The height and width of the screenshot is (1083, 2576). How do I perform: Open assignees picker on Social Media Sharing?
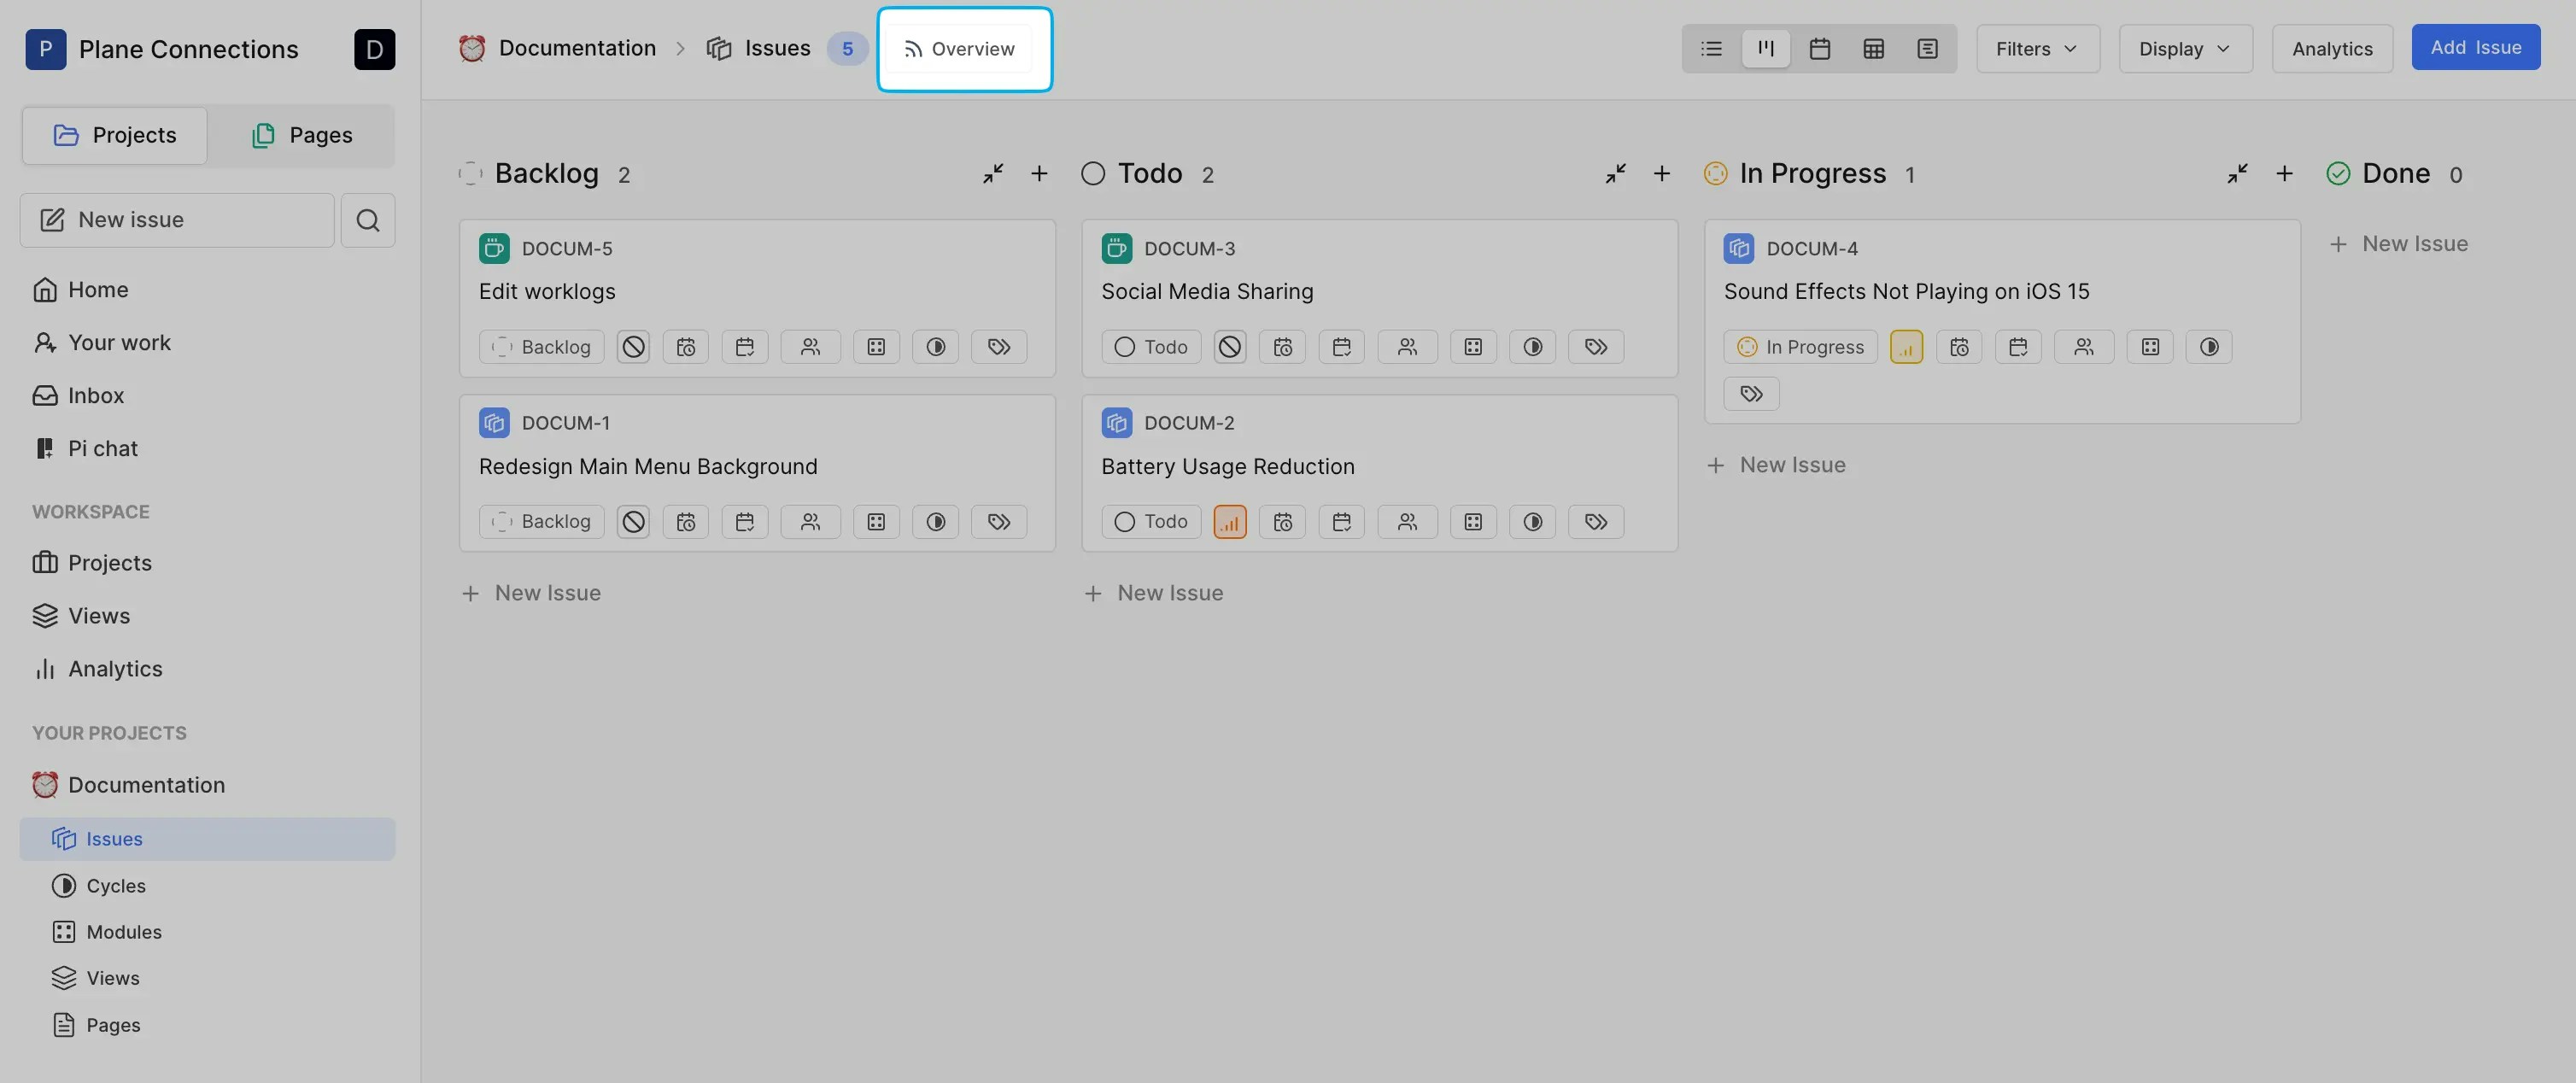coord(1406,347)
